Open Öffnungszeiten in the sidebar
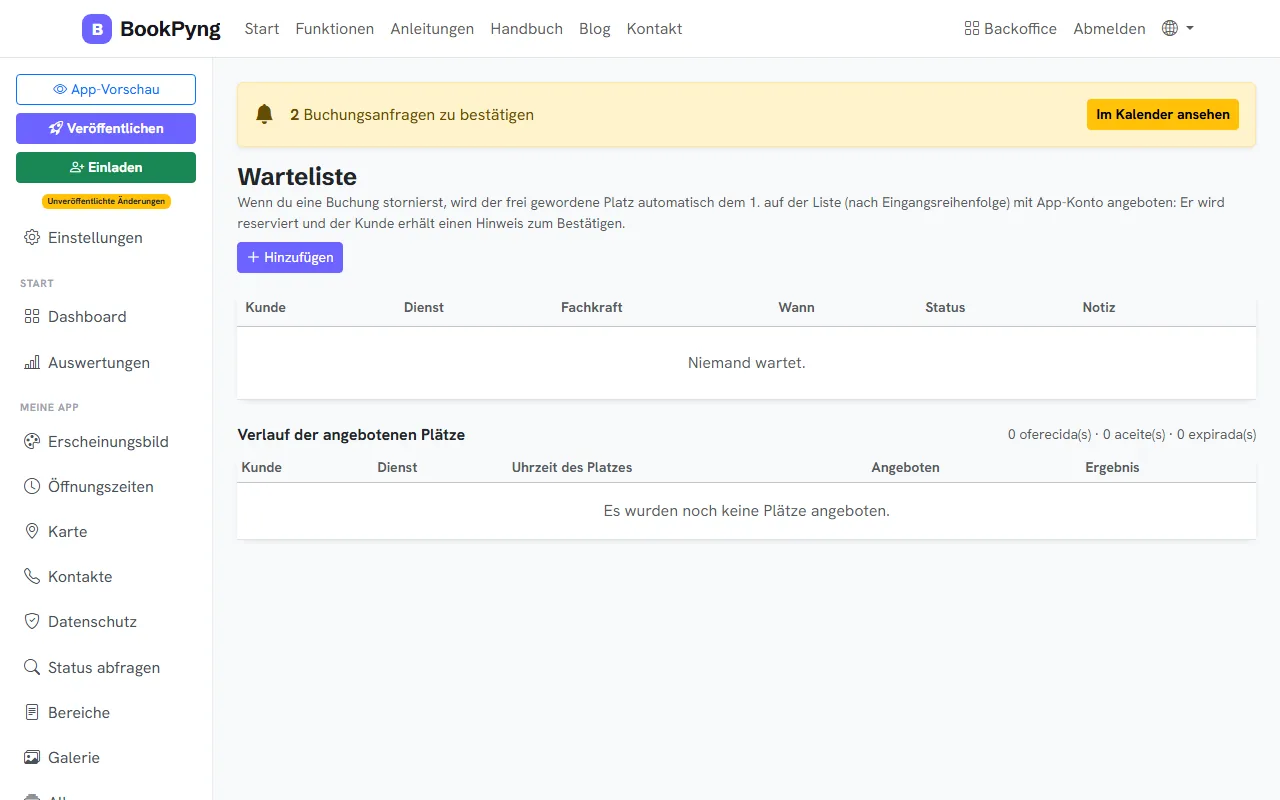 pos(106,486)
